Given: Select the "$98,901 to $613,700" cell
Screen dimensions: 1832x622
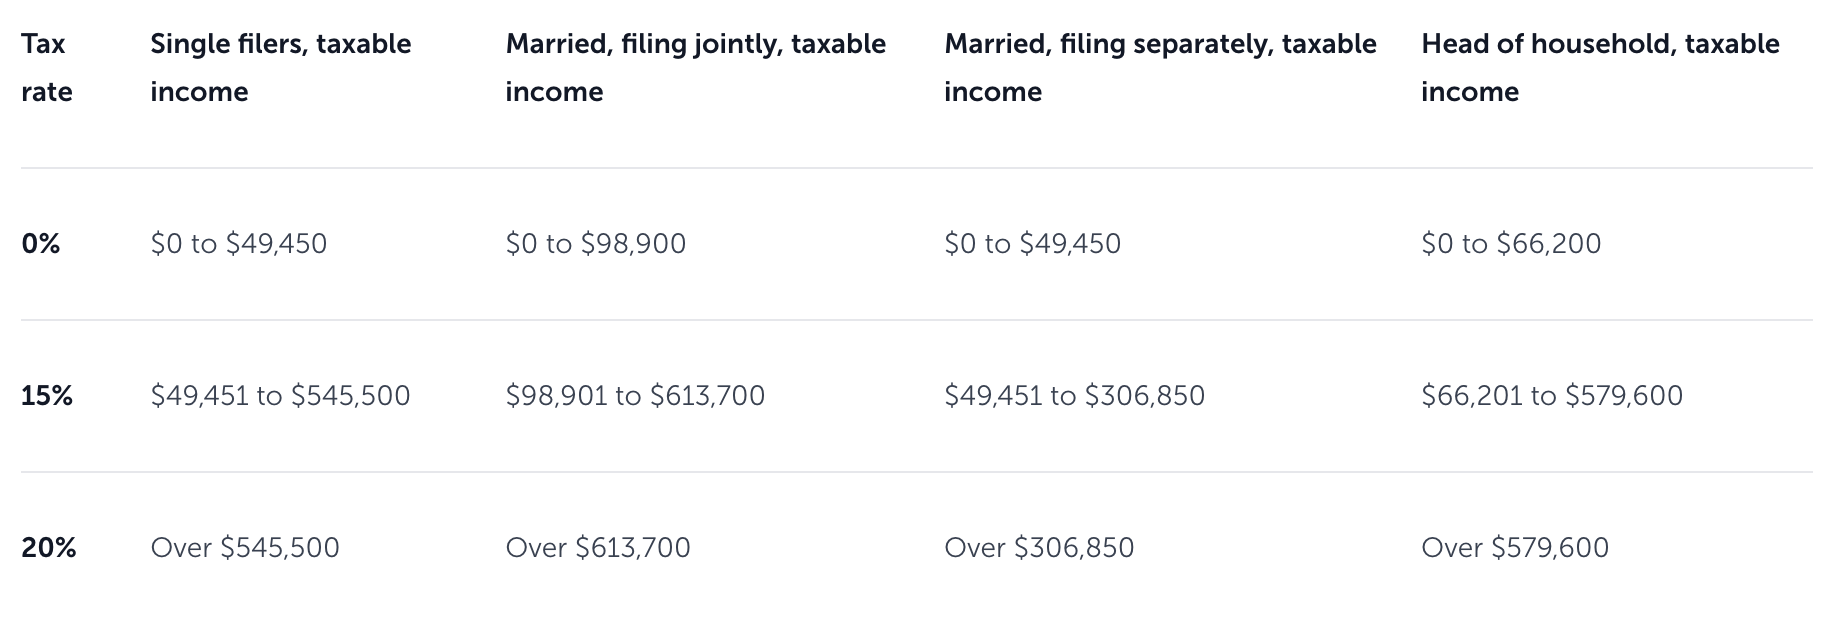Looking at the screenshot, I should click(635, 396).
